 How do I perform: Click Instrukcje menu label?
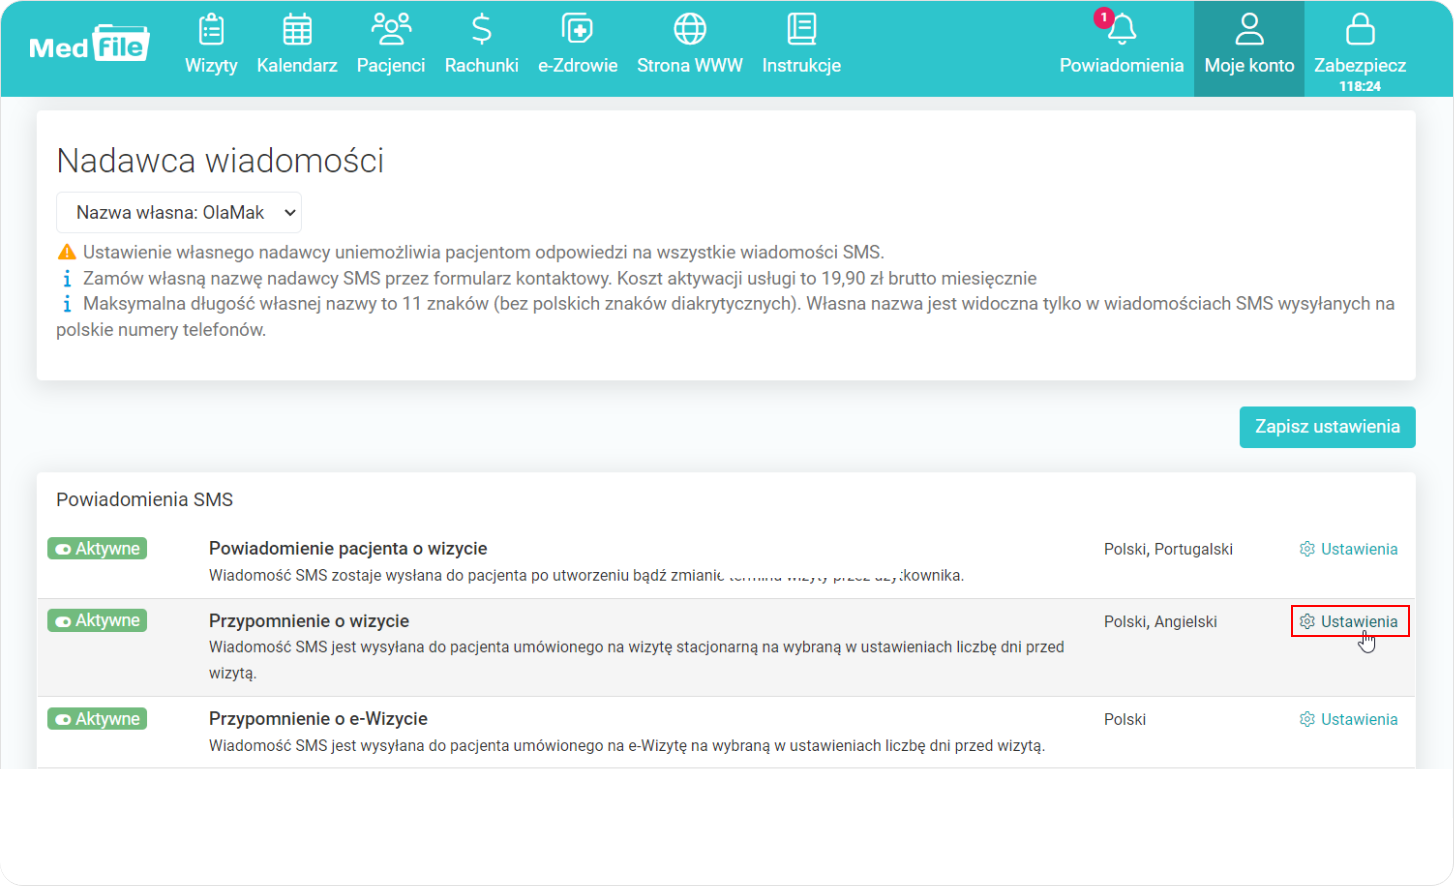(801, 65)
